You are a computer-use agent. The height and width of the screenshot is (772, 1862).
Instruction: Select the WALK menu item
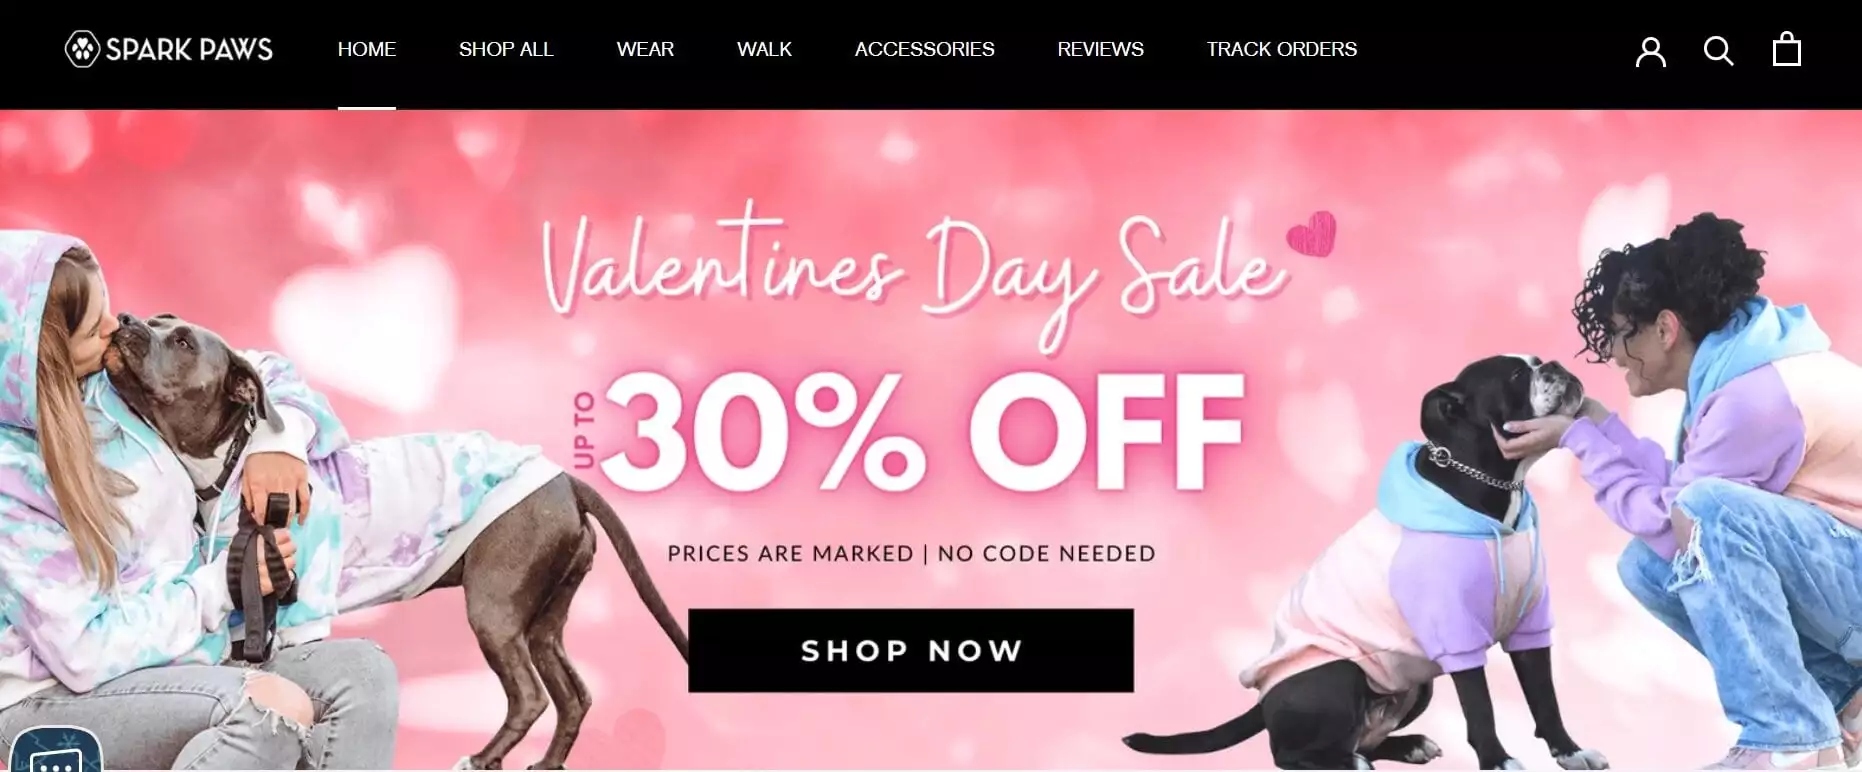764,49
